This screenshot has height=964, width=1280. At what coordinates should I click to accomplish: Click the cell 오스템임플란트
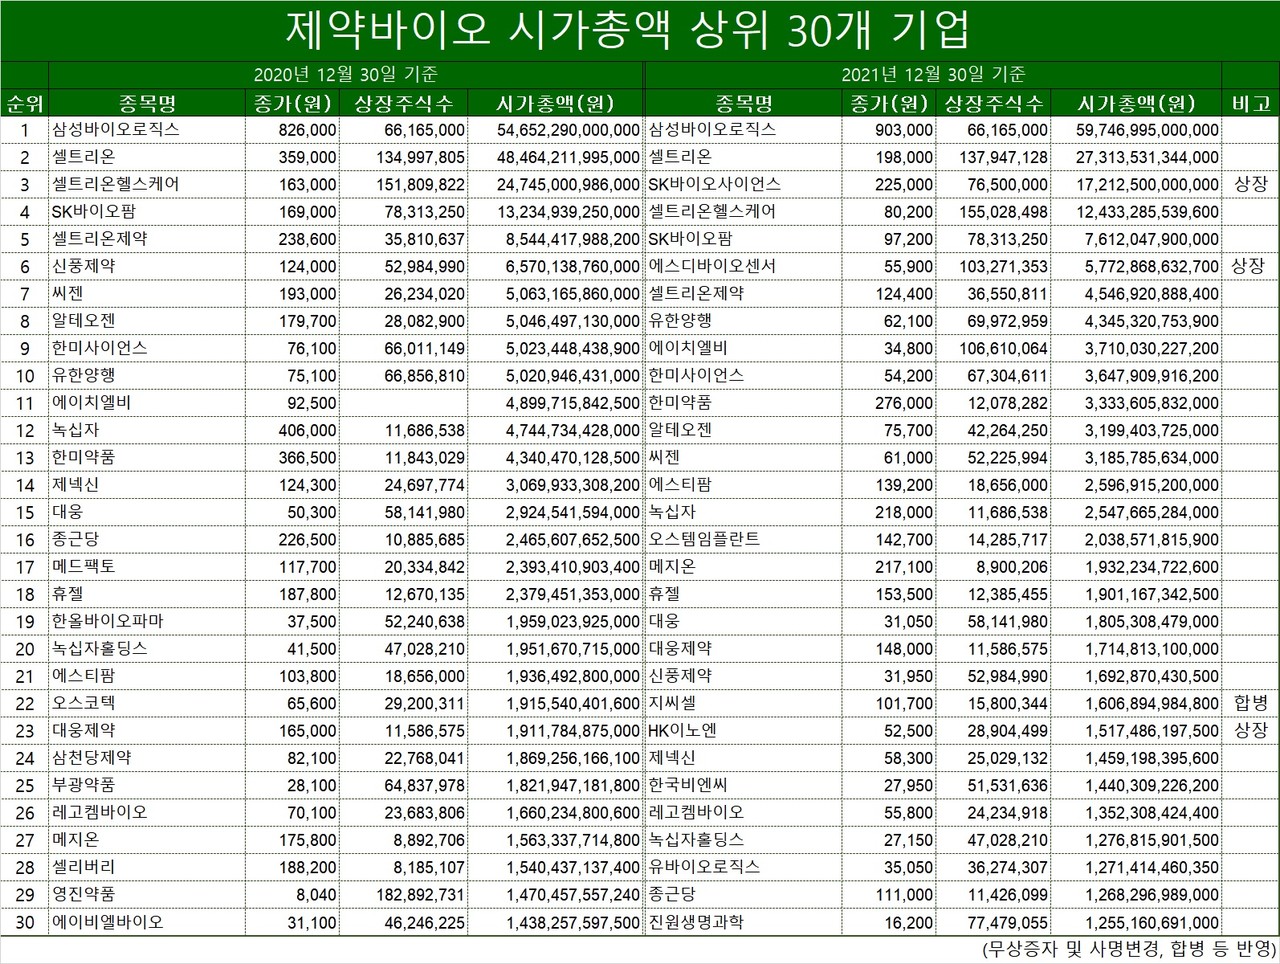click(704, 538)
